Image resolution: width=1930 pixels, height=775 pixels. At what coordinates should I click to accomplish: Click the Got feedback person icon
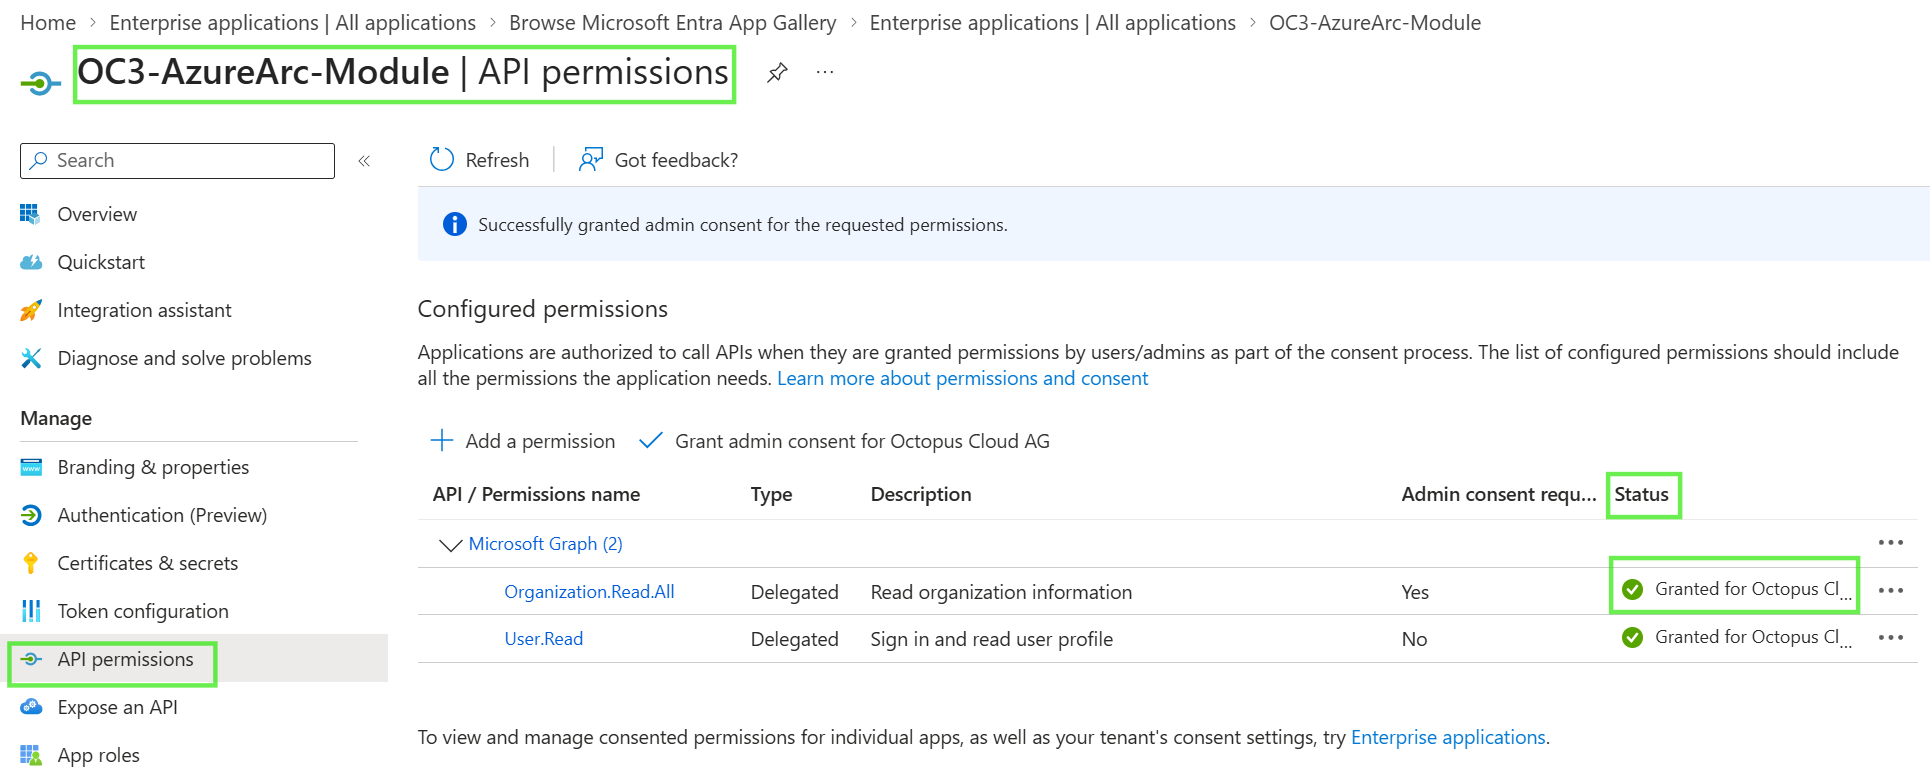[591, 160]
